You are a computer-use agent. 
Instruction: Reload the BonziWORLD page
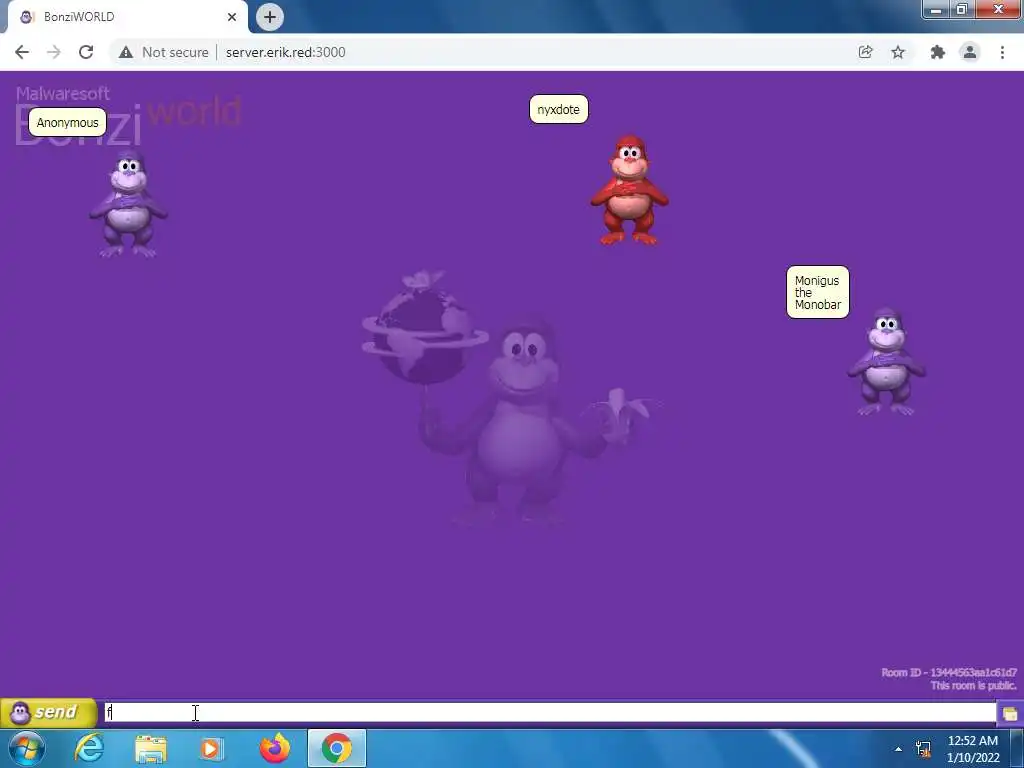tap(86, 52)
